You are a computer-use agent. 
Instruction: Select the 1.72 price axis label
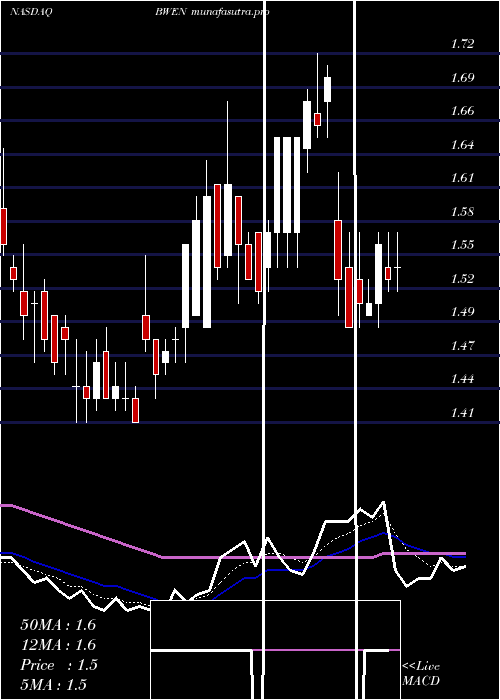click(x=462, y=44)
